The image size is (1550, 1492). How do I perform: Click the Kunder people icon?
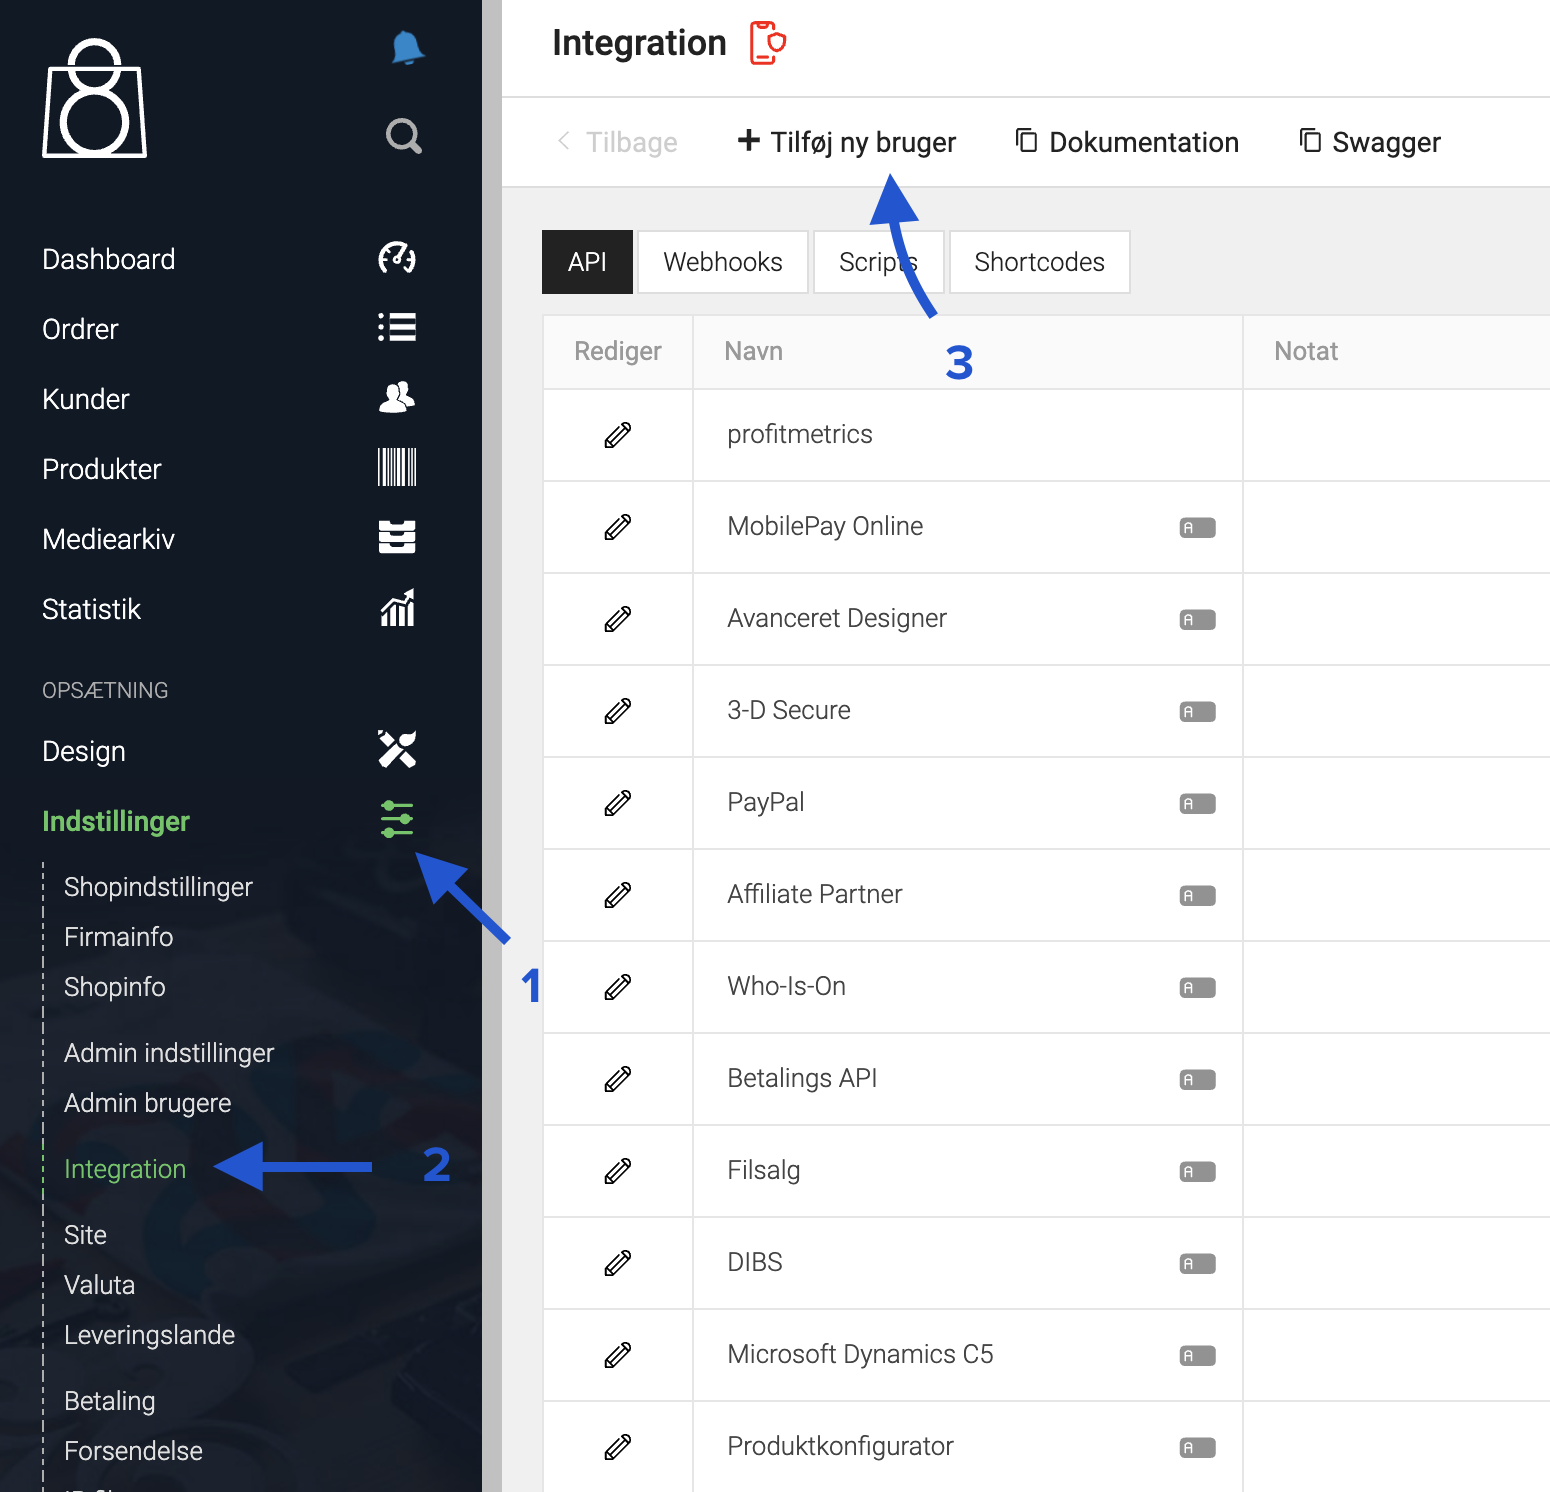[x=397, y=397]
